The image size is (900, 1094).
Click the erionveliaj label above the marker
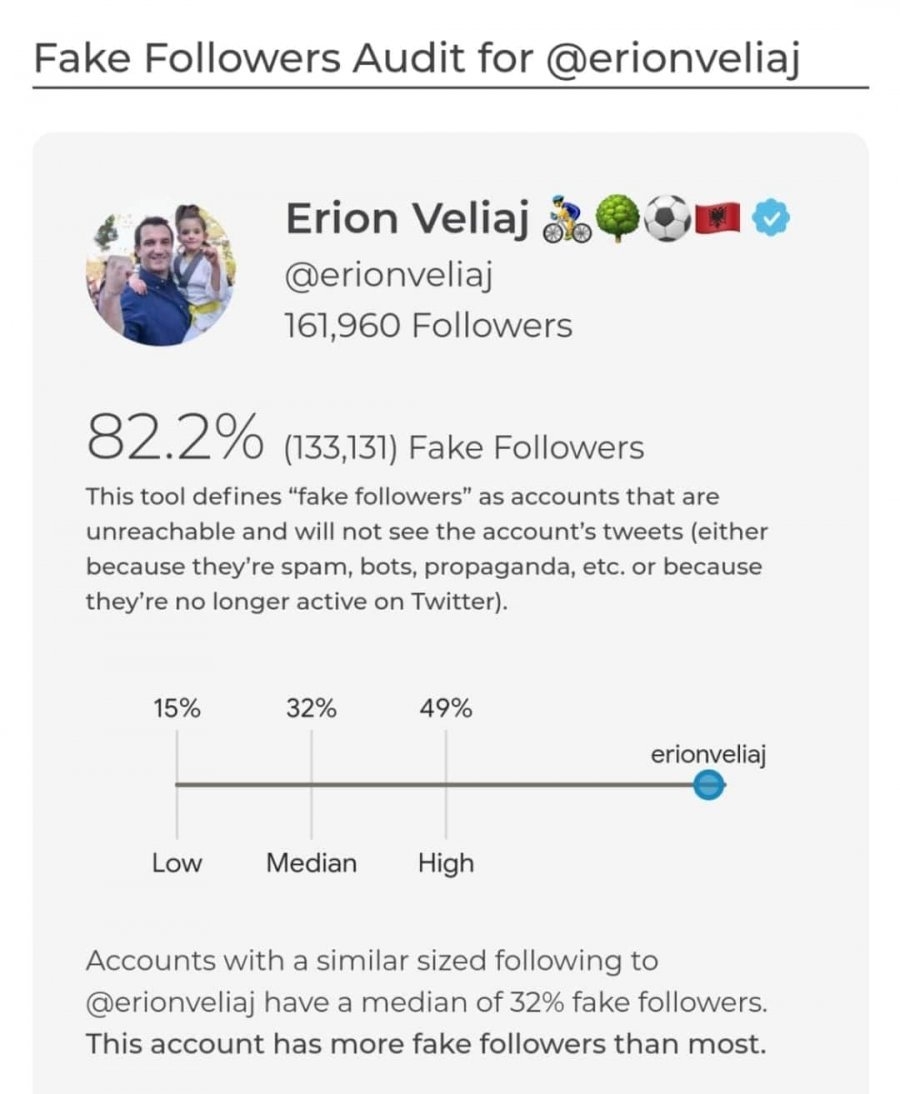[x=708, y=755]
